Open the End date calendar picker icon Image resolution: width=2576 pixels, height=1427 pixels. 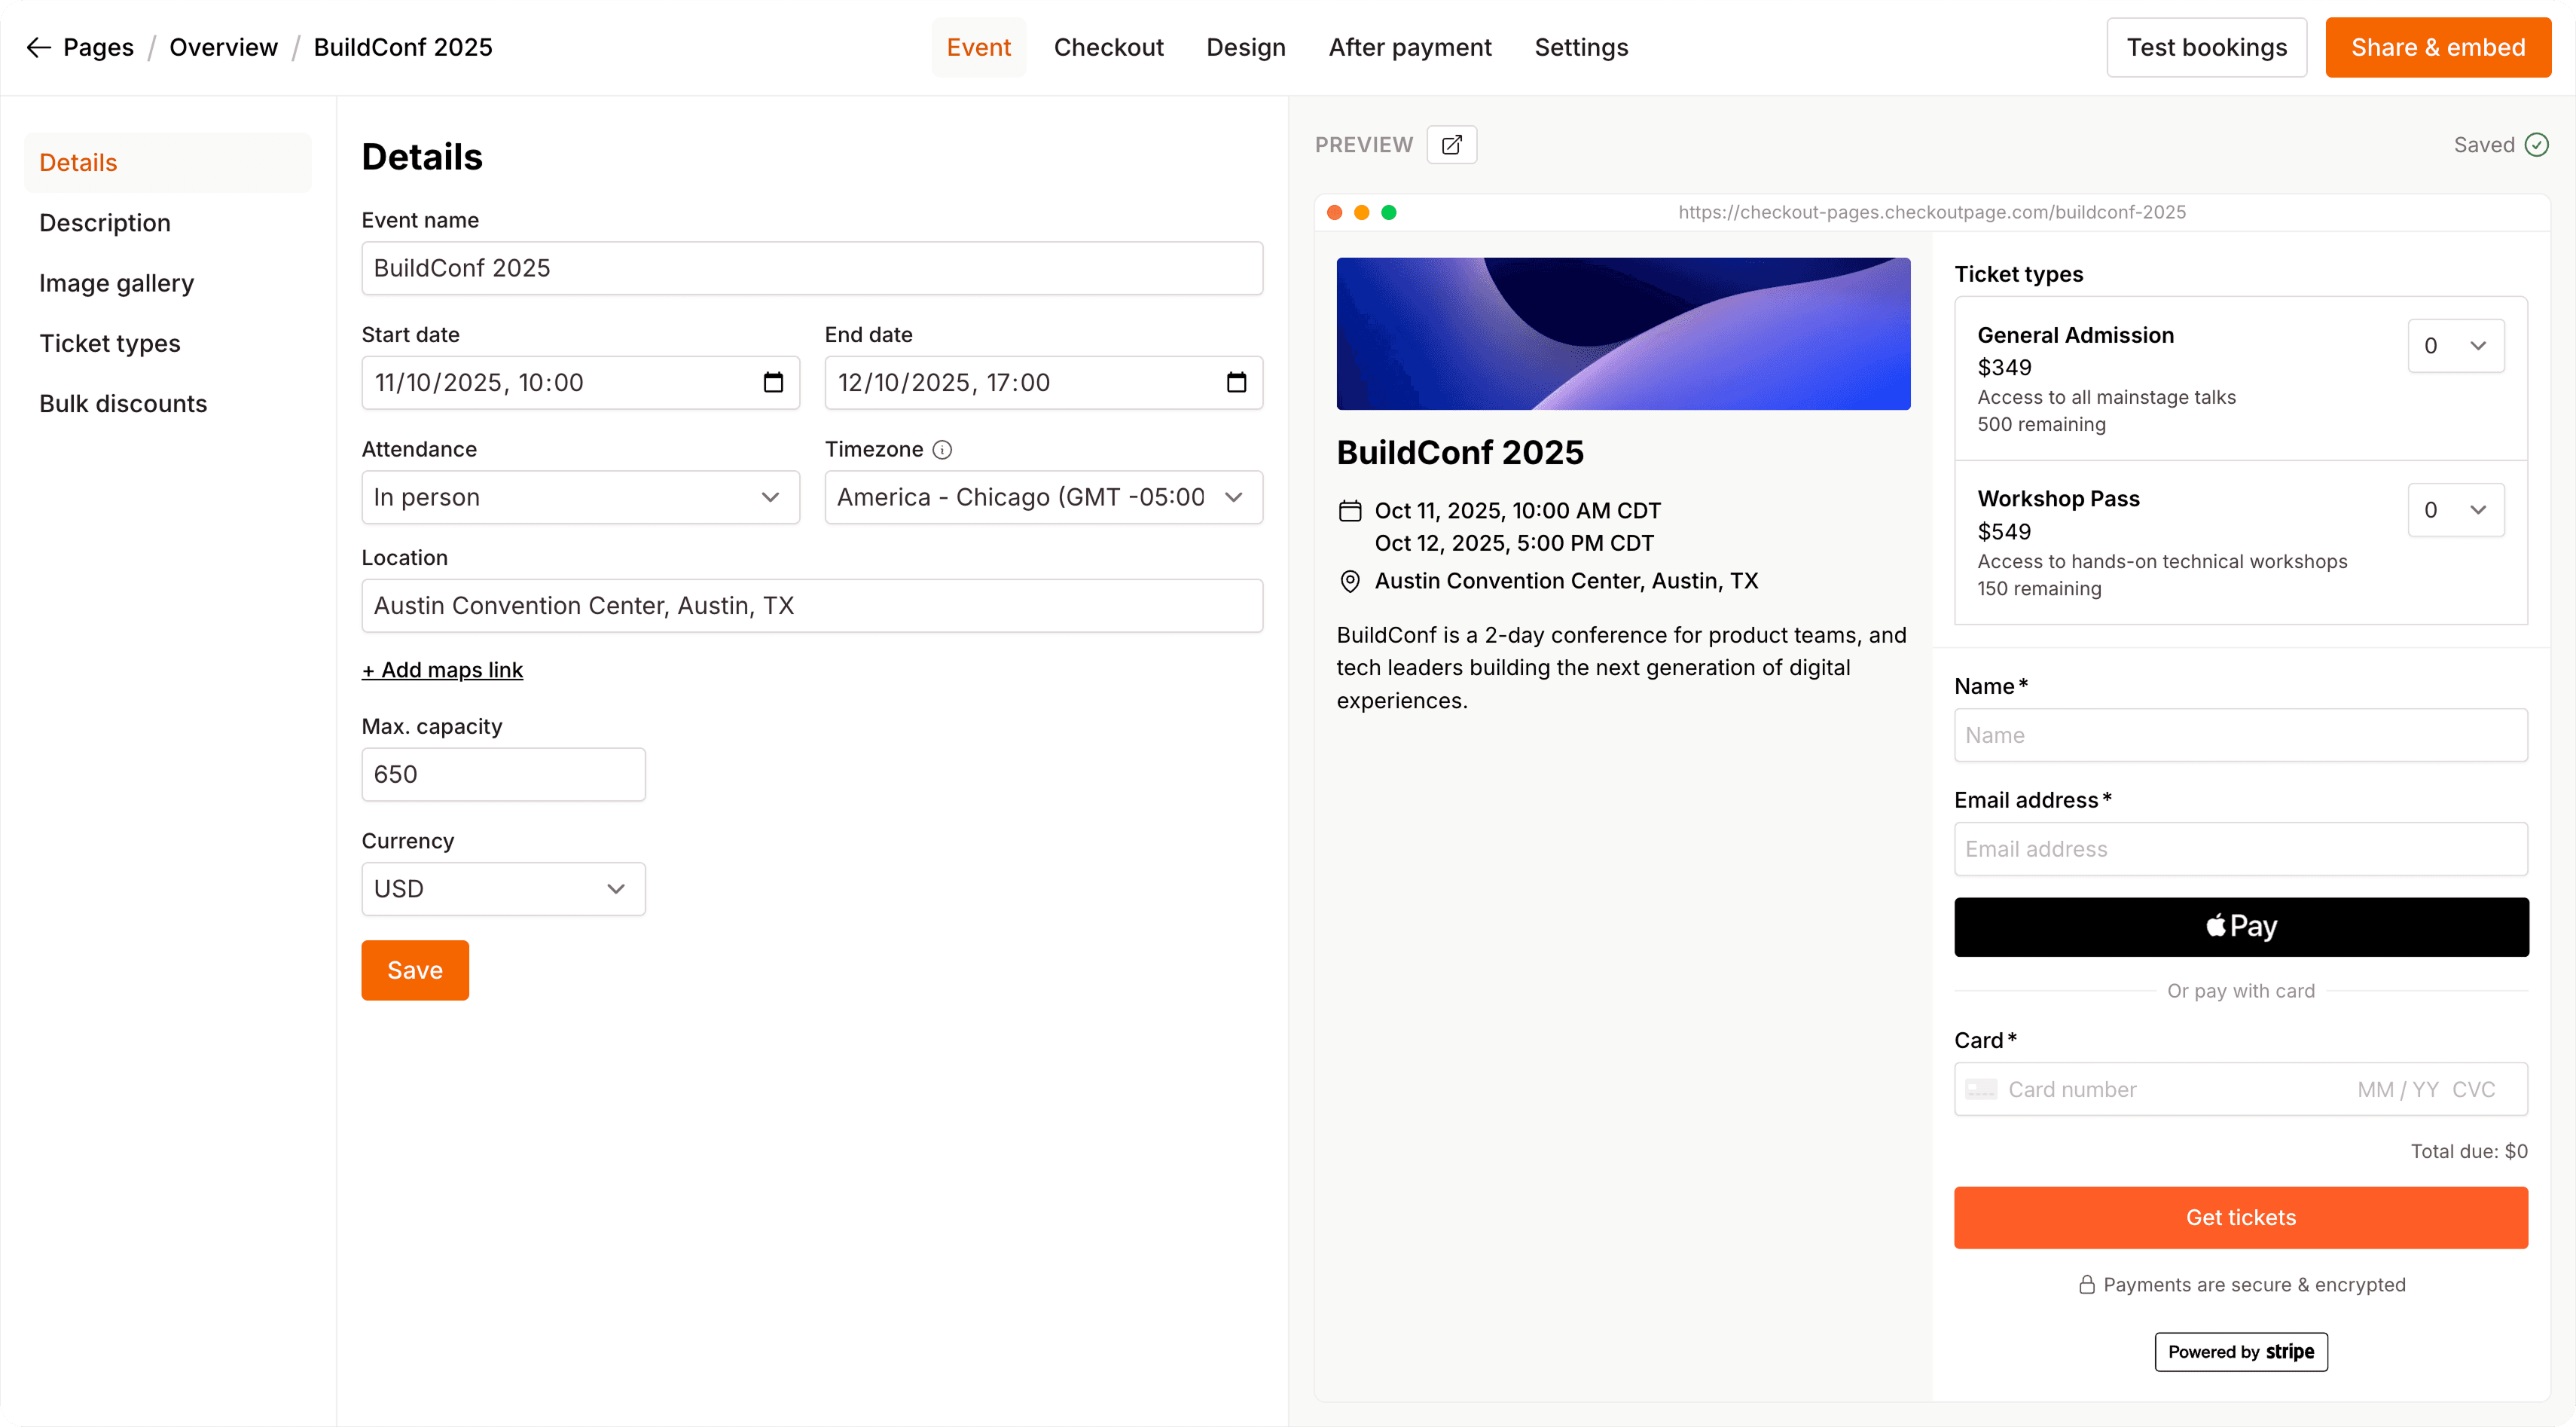pyautogui.click(x=1236, y=382)
